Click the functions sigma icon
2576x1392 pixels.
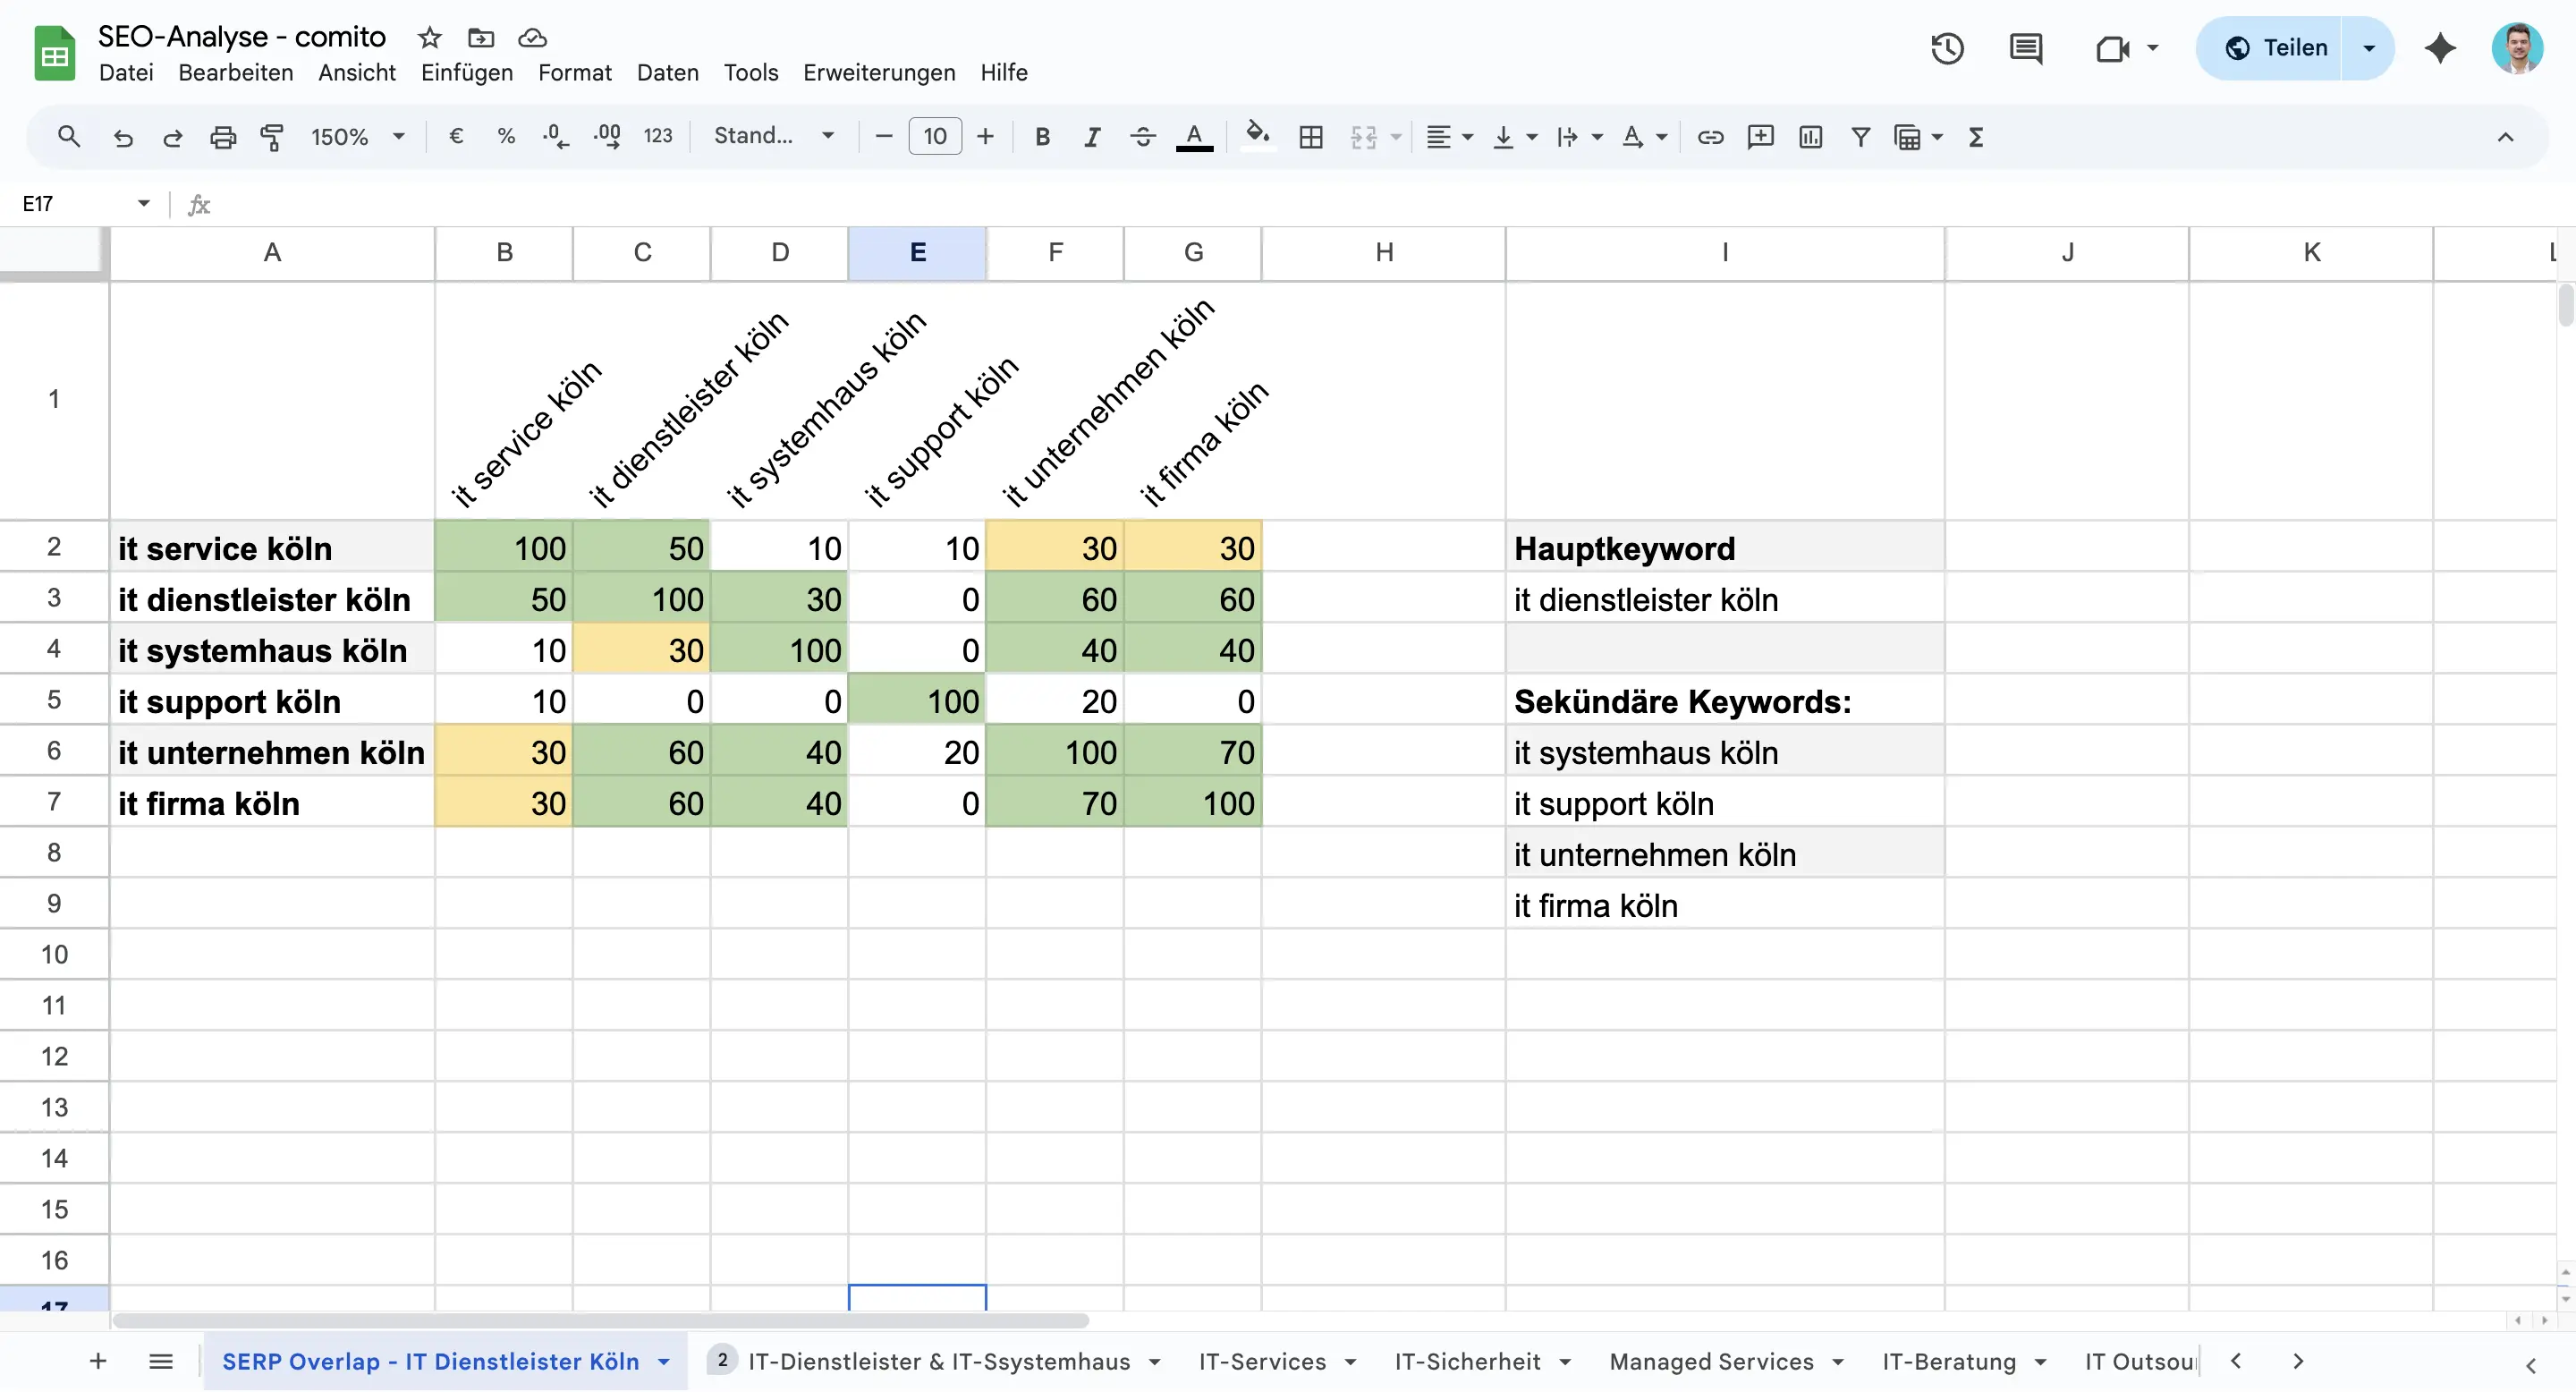coord(1976,137)
